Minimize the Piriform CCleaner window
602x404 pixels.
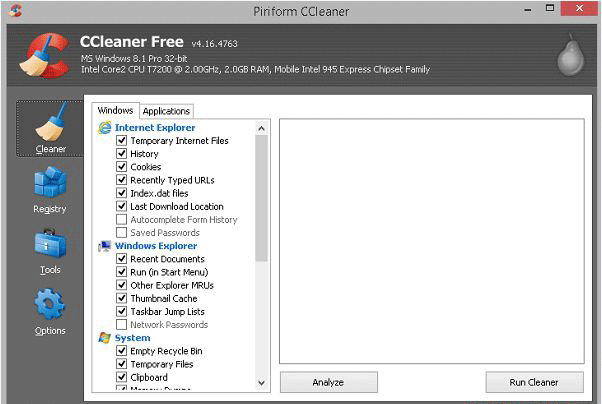pyautogui.click(x=528, y=9)
